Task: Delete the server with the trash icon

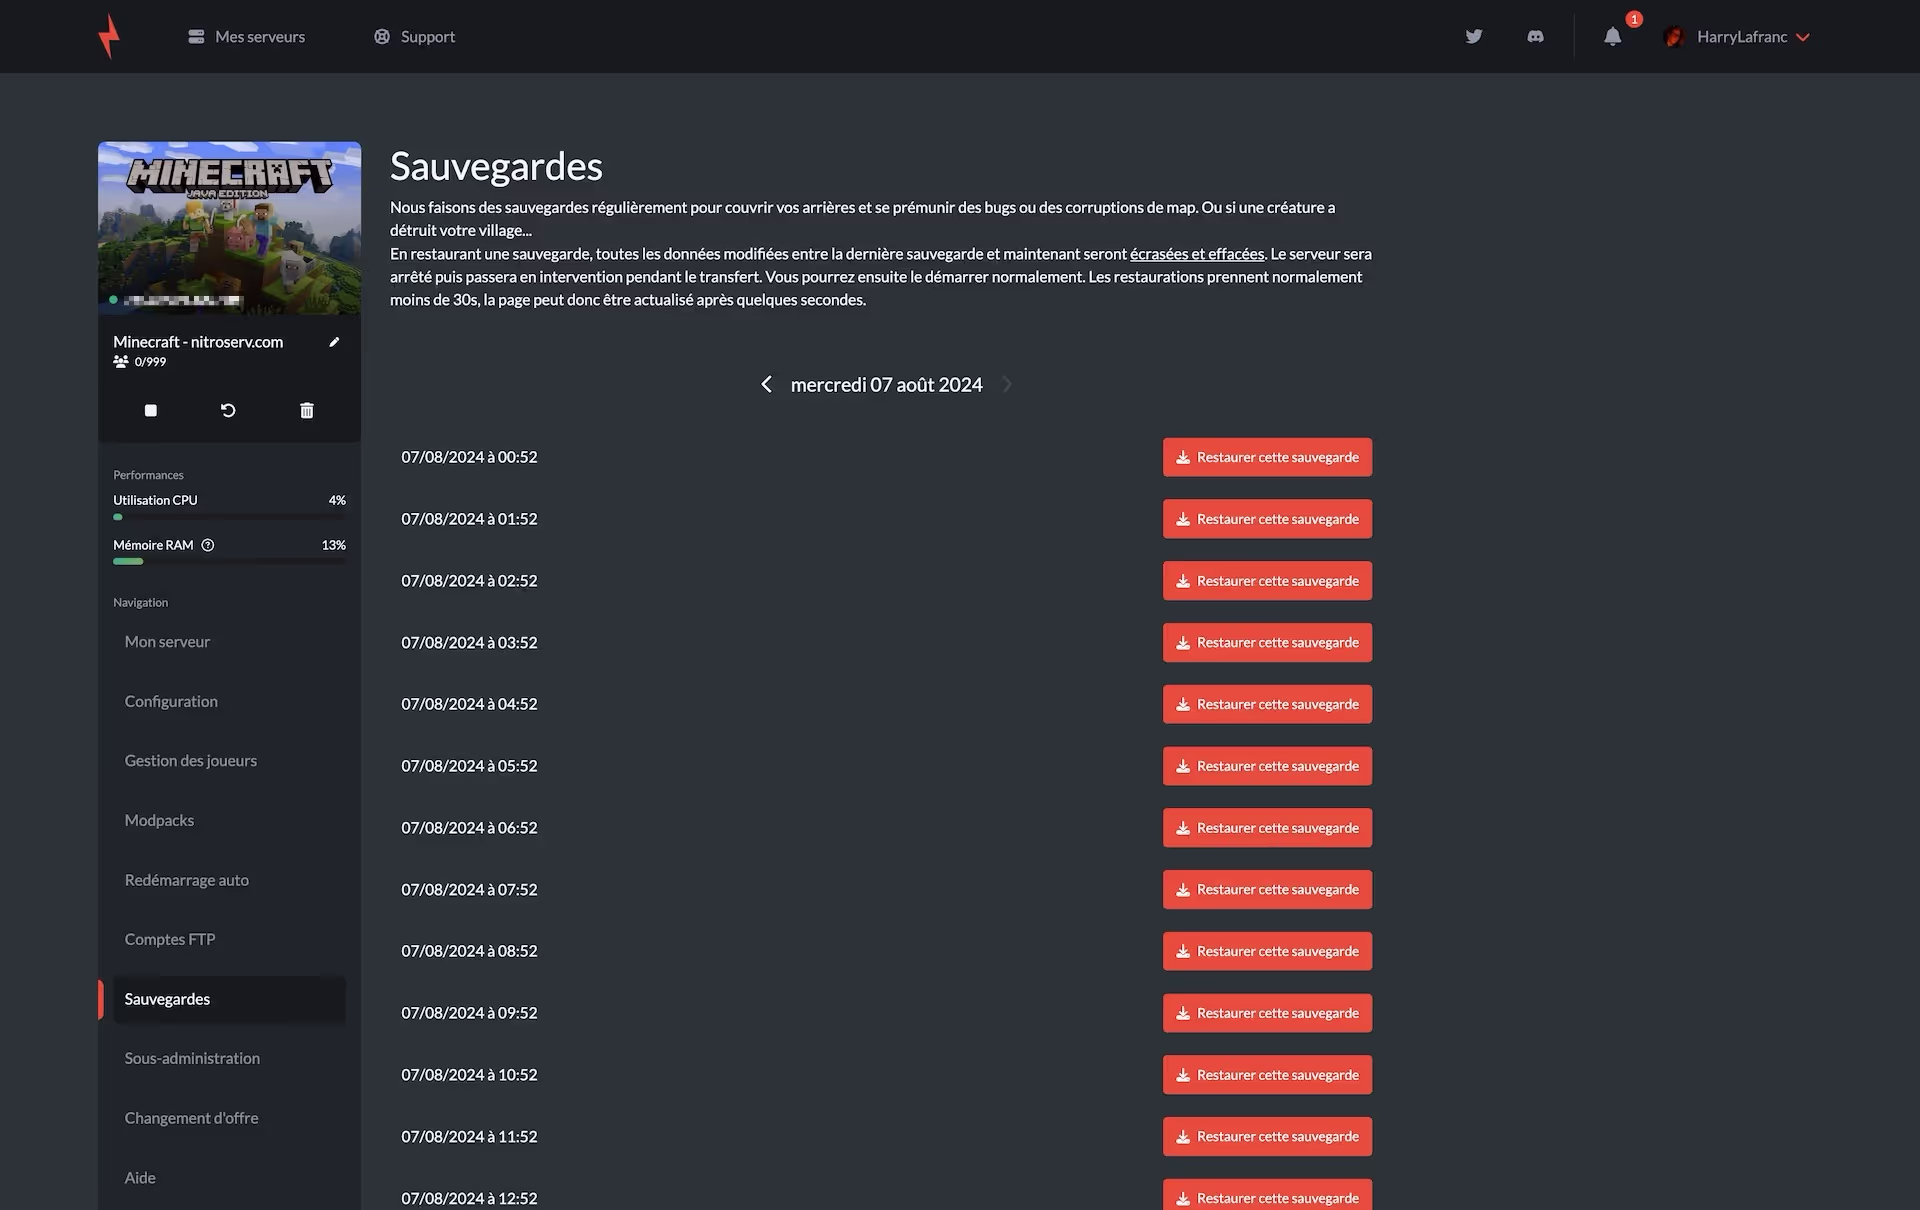Action: 307,410
